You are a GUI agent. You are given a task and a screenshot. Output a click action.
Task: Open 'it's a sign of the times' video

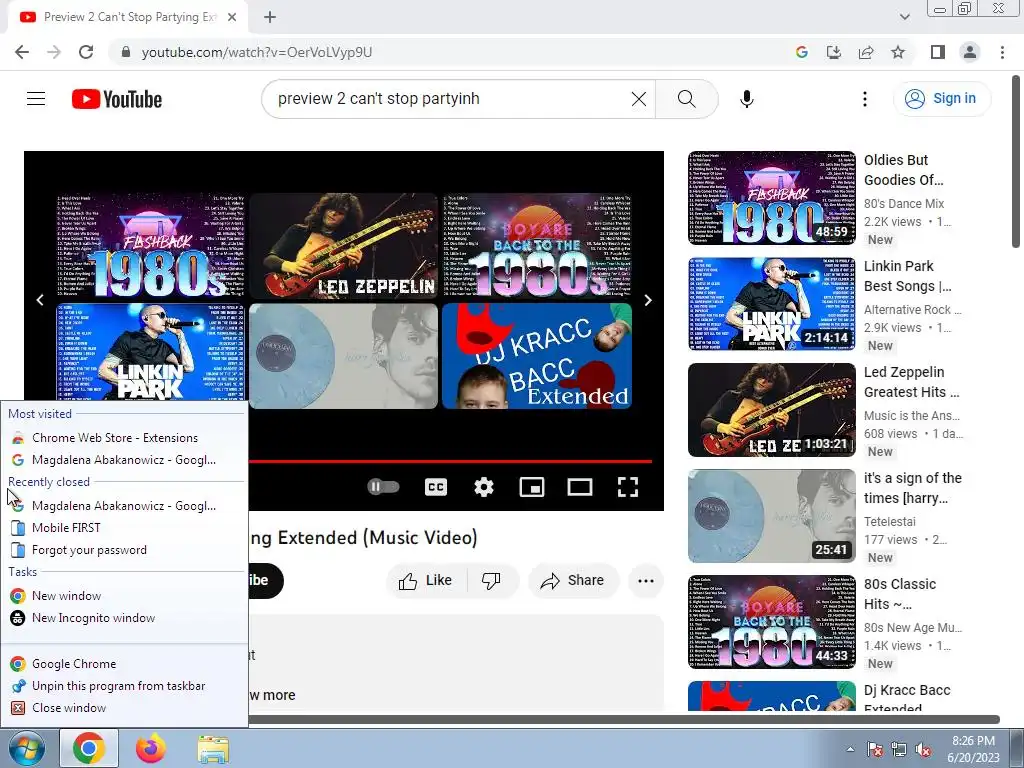click(772, 517)
